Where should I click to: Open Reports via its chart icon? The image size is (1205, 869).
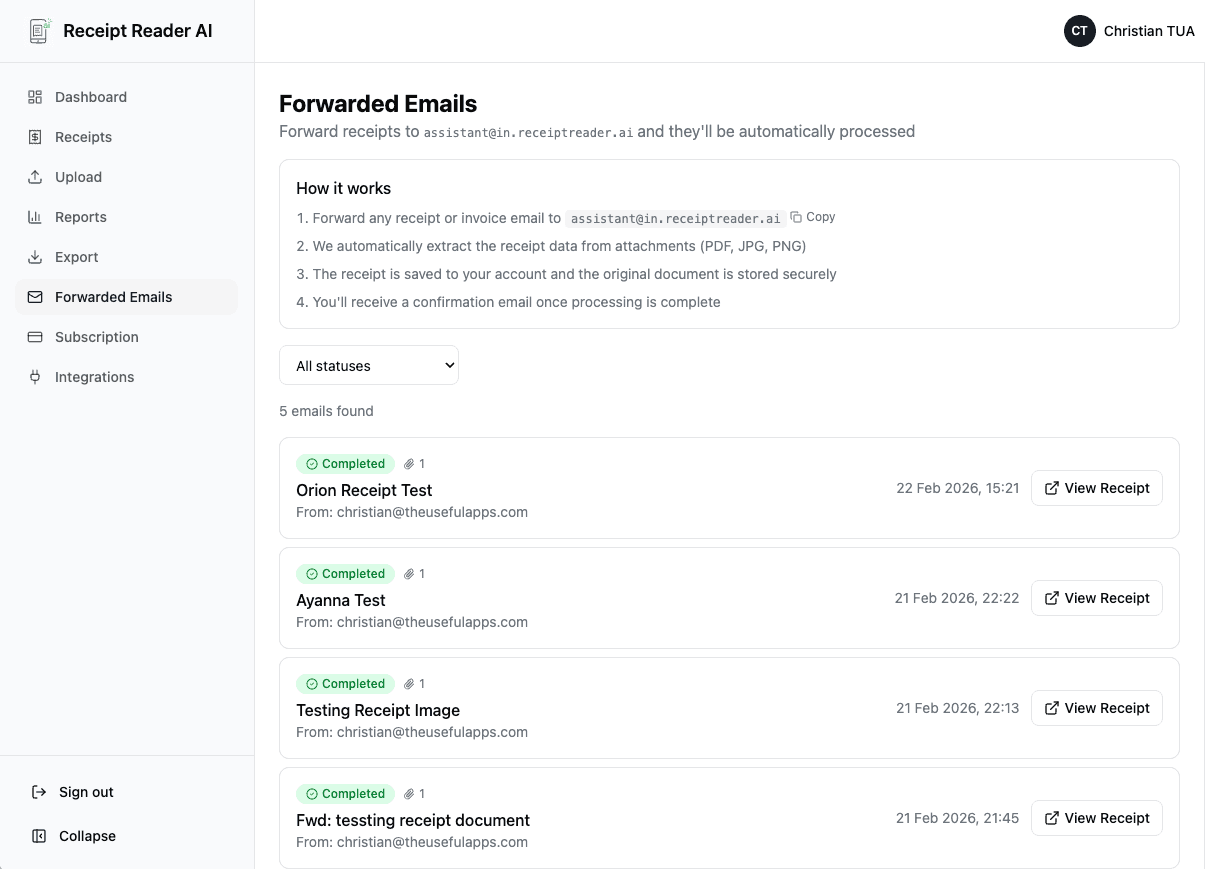point(33,217)
